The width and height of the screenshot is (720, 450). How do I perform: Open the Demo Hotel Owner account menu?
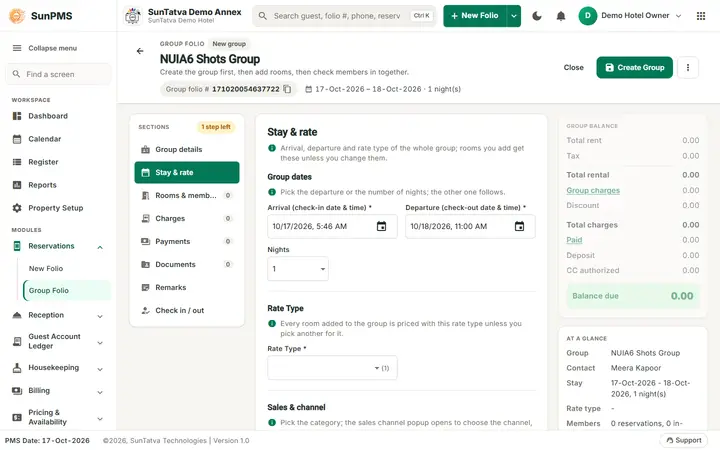630,16
